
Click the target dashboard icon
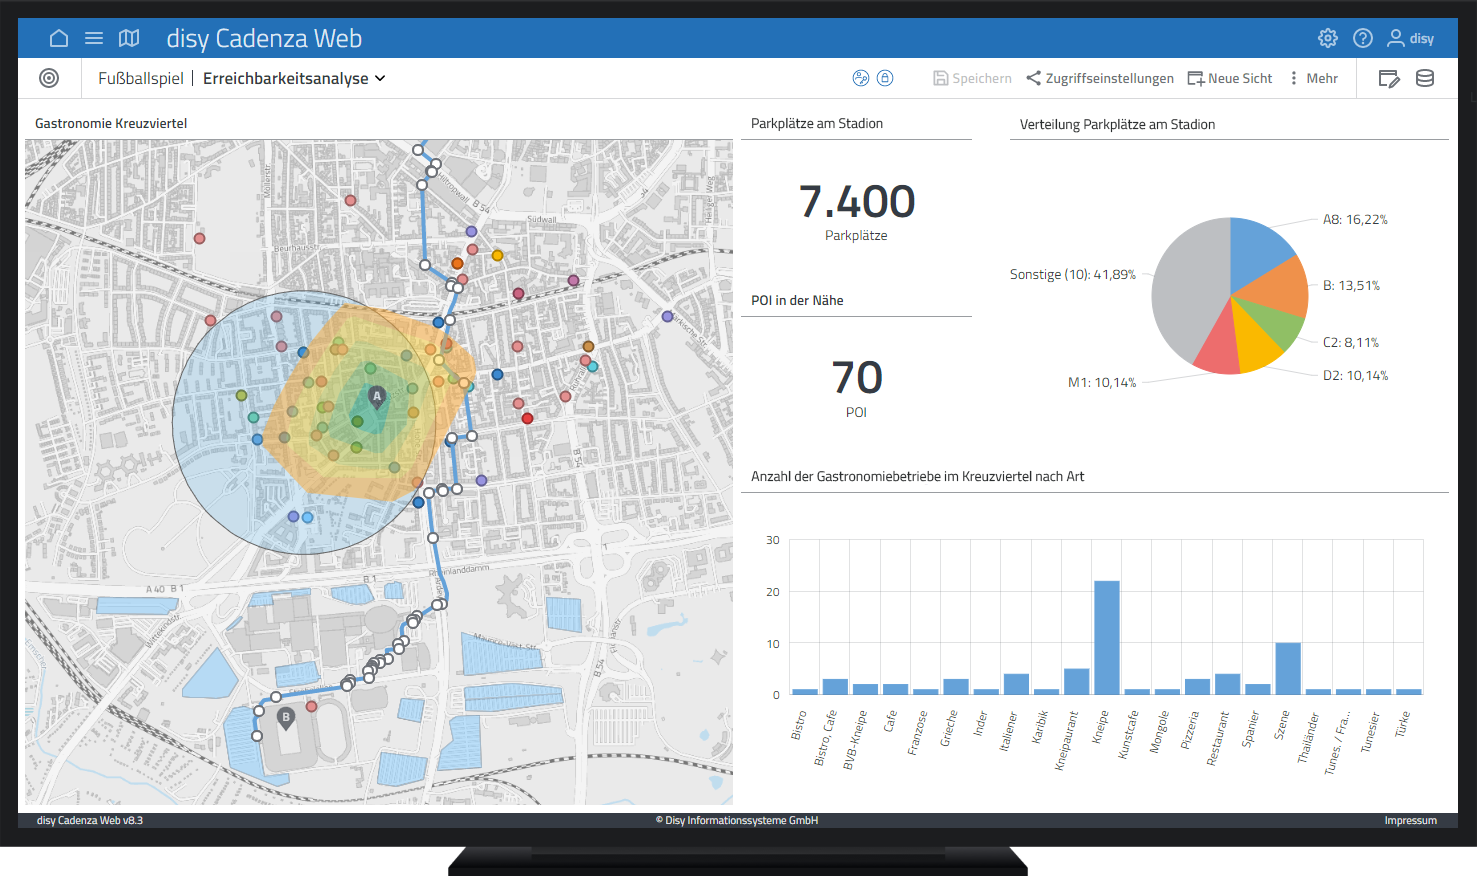pyautogui.click(x=49, y=78)
